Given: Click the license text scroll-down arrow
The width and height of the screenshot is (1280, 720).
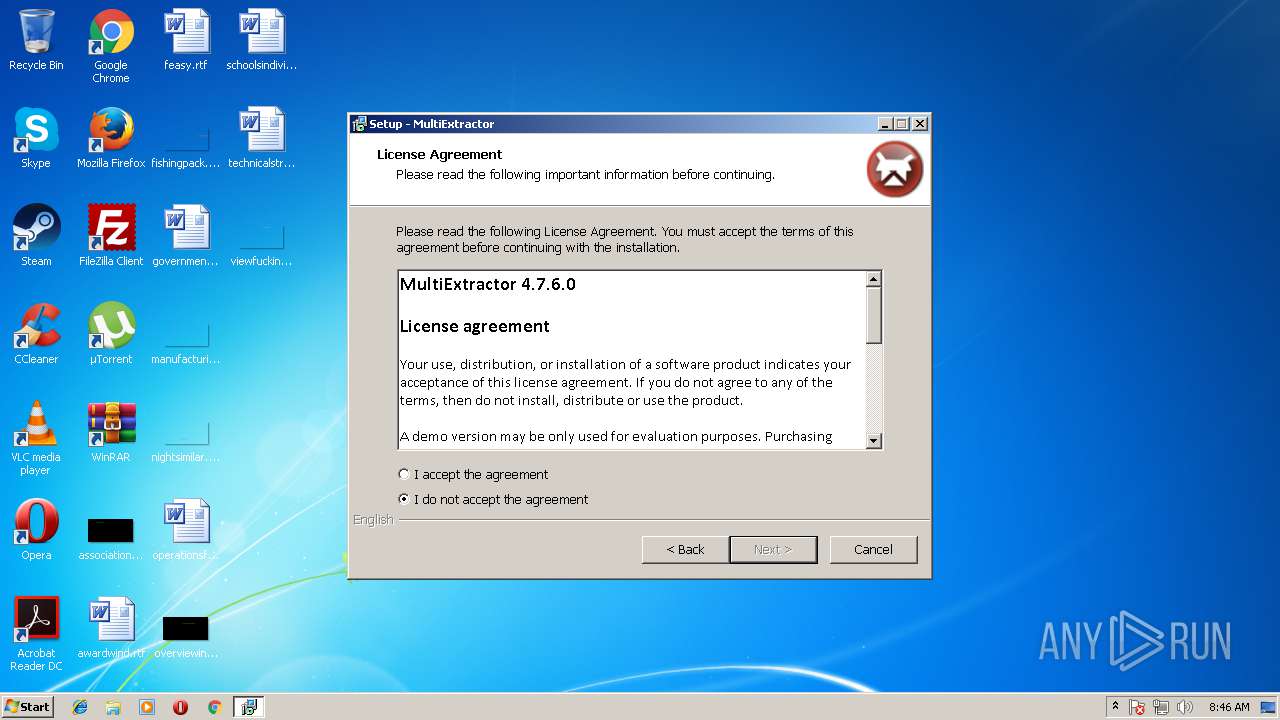Looking at the screenshot, I should (873, 440).
